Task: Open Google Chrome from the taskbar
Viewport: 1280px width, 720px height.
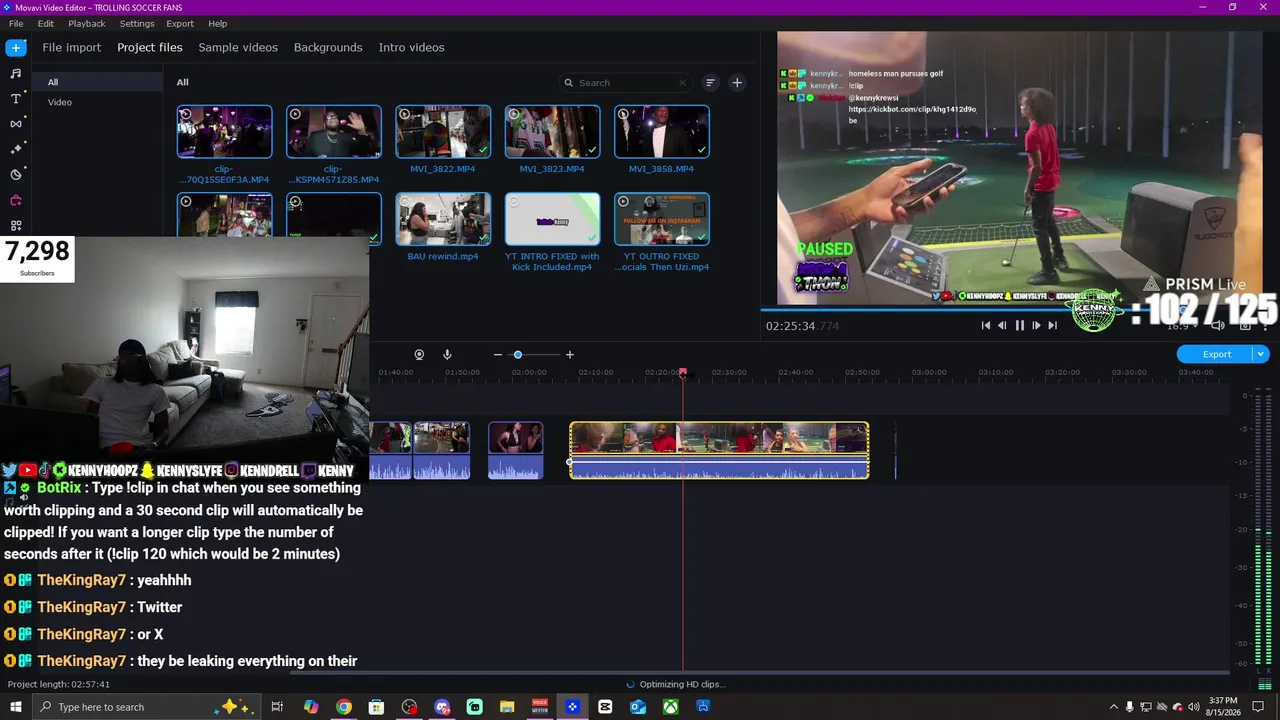Action: click(344, 707)
